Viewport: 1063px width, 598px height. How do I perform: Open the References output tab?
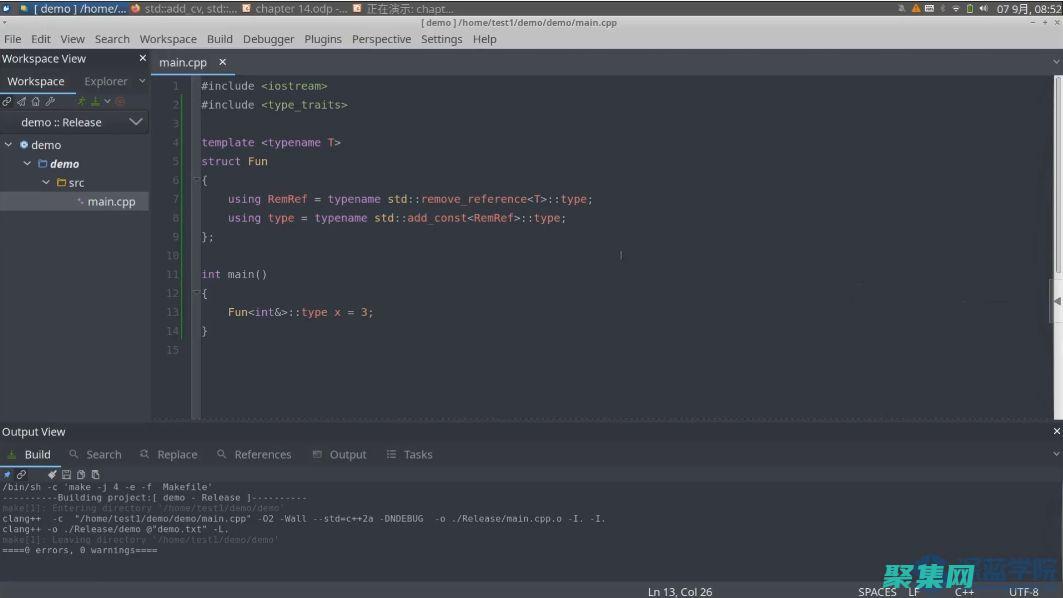pos(262,454)
